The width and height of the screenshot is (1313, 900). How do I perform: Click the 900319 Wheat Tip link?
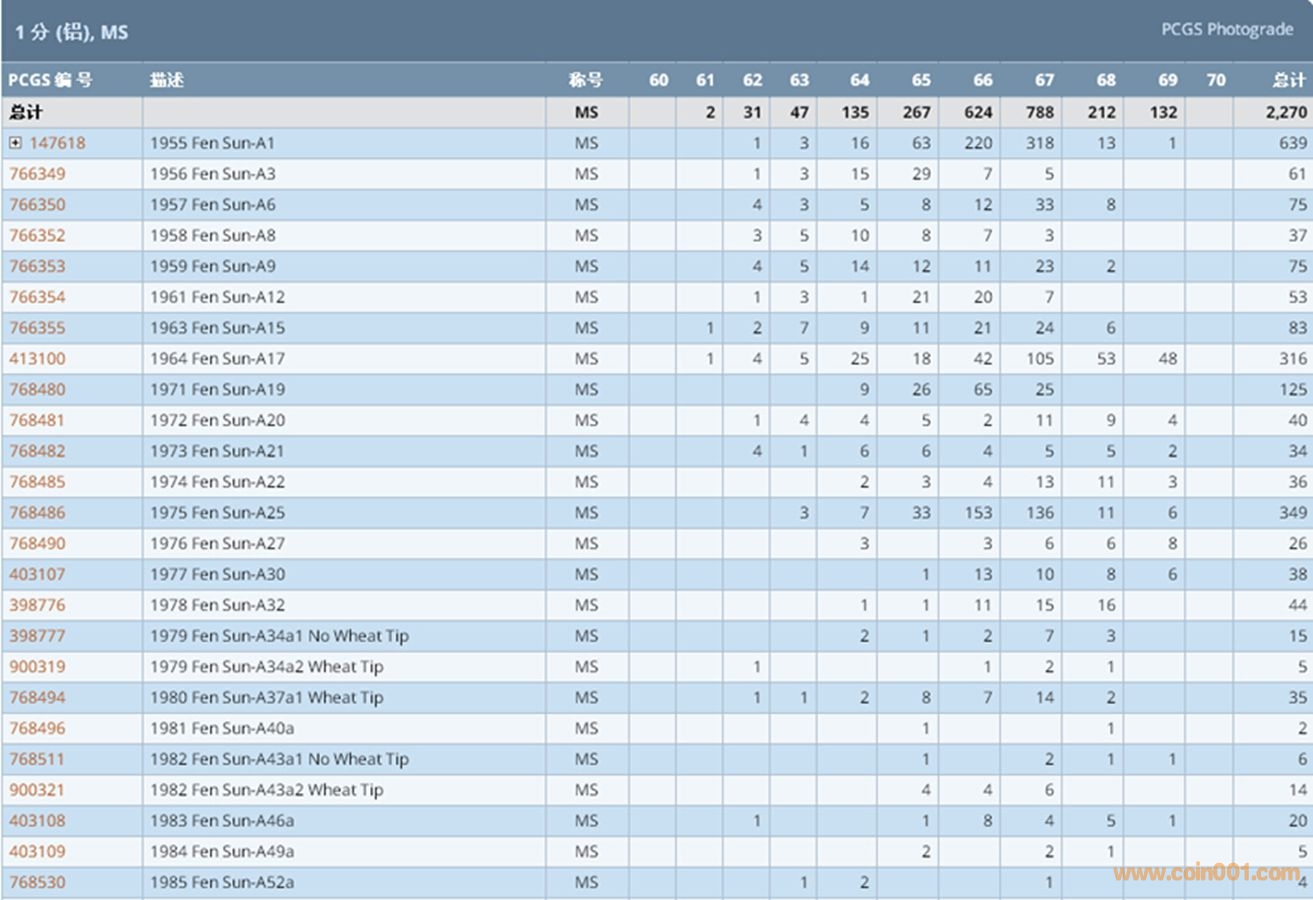pos(37,667)
